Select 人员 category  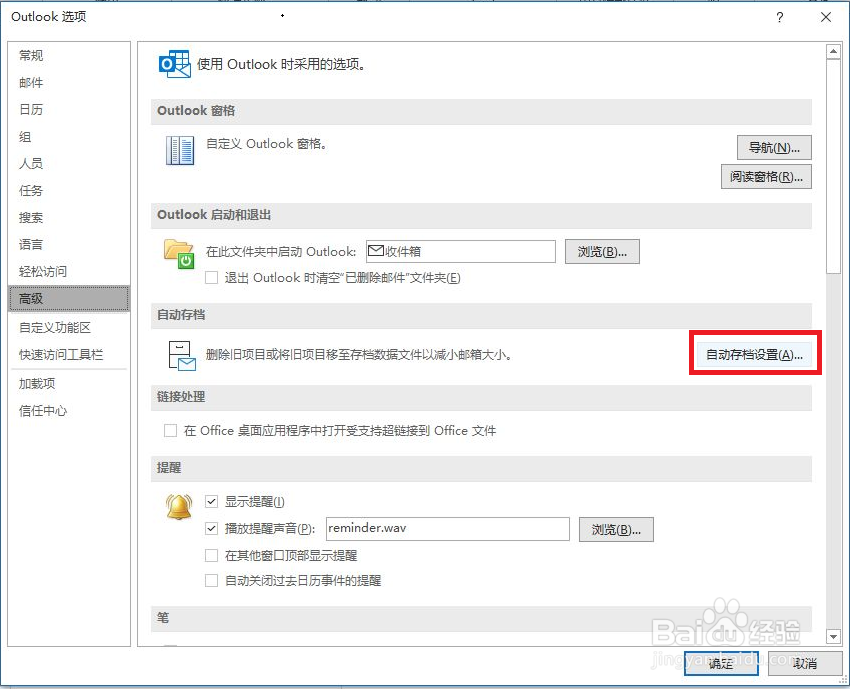[69, 163]
